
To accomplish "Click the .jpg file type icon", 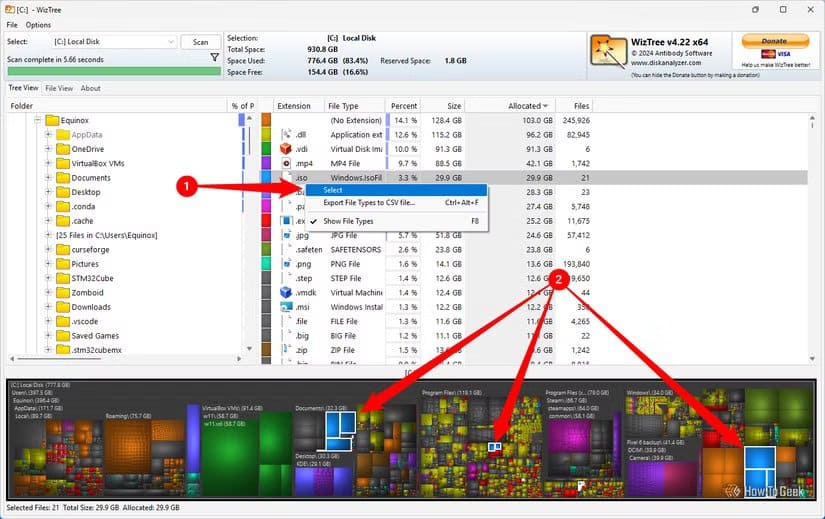I will [286, 235].
